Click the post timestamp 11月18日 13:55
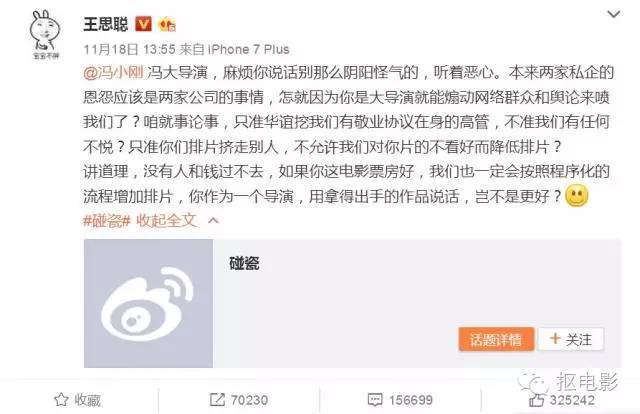 129,49
